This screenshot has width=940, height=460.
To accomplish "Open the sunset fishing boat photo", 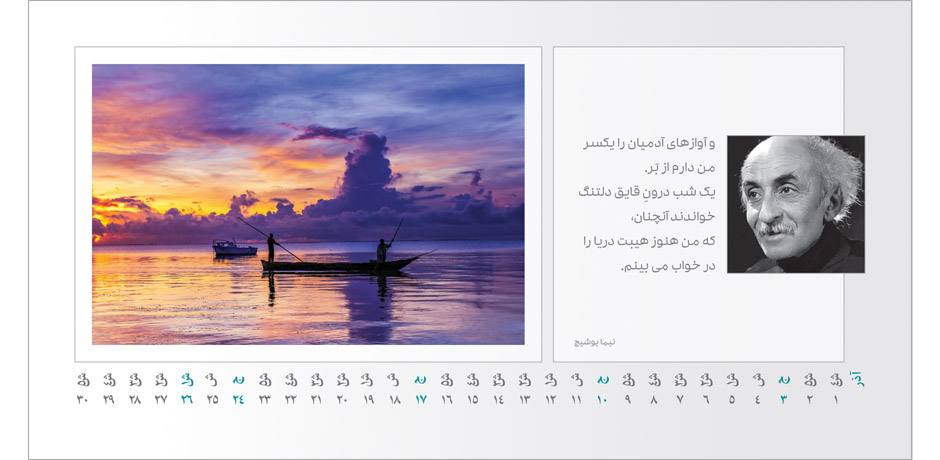I will click(x=308, y=204).
